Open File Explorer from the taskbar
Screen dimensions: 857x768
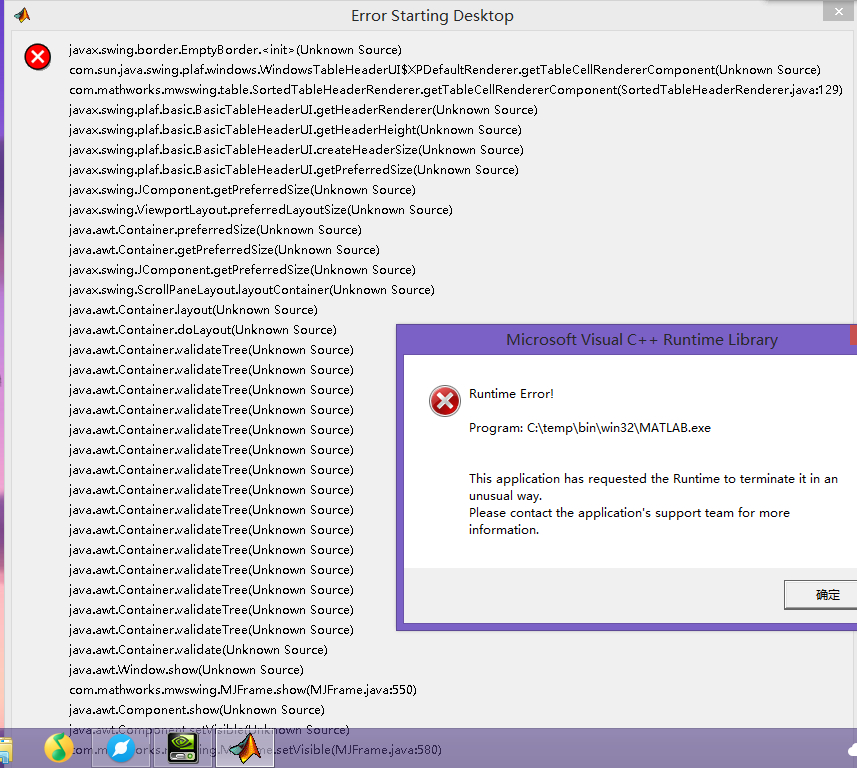5,750
